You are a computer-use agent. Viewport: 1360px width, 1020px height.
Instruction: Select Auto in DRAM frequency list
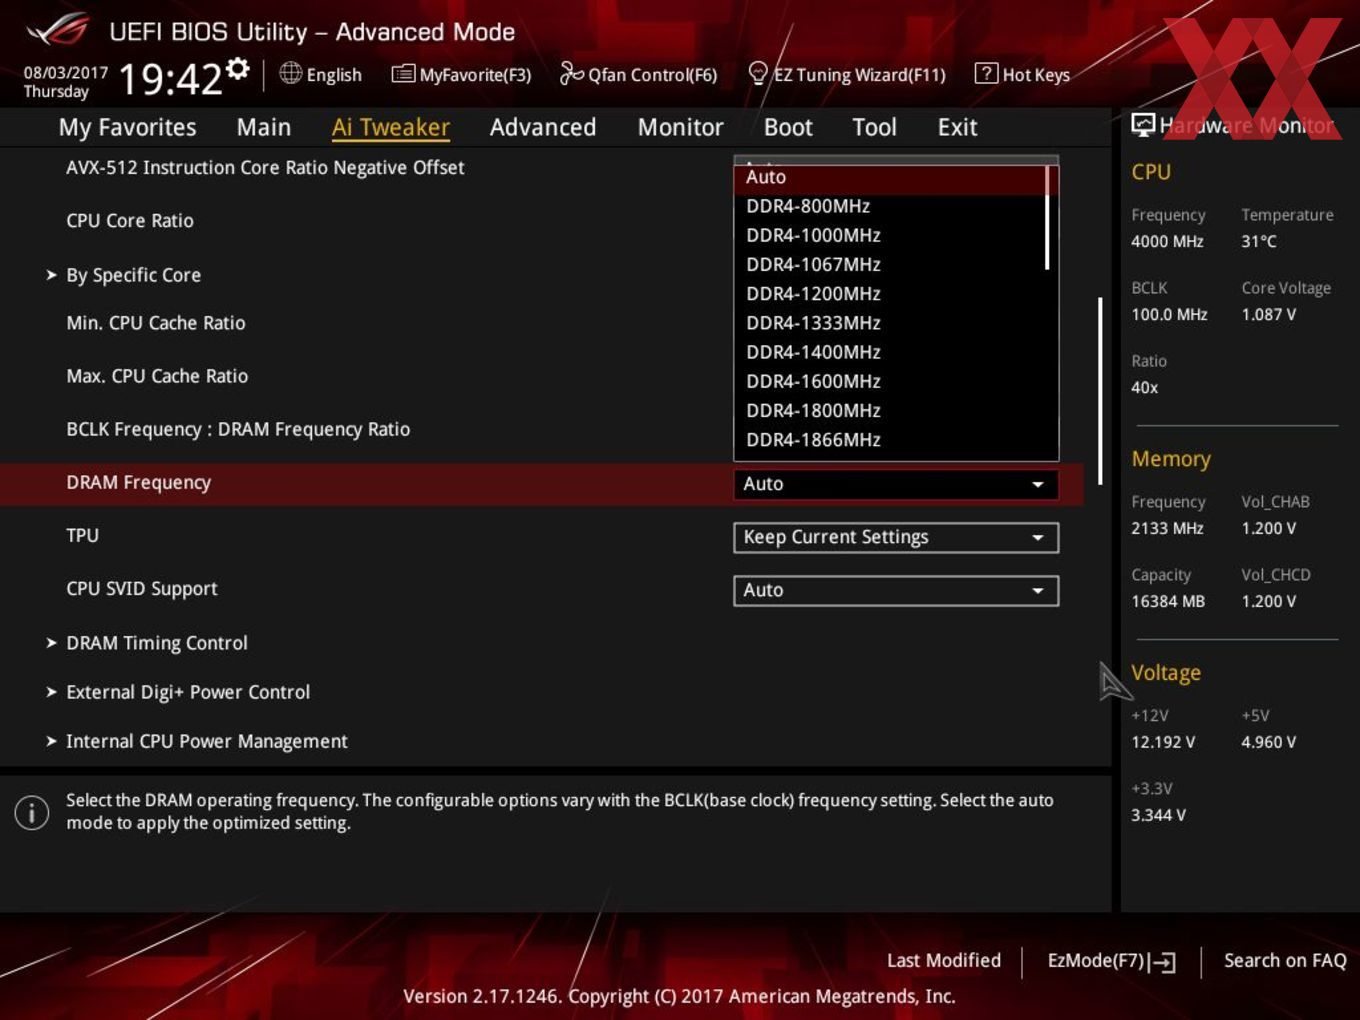pos(889,177)
